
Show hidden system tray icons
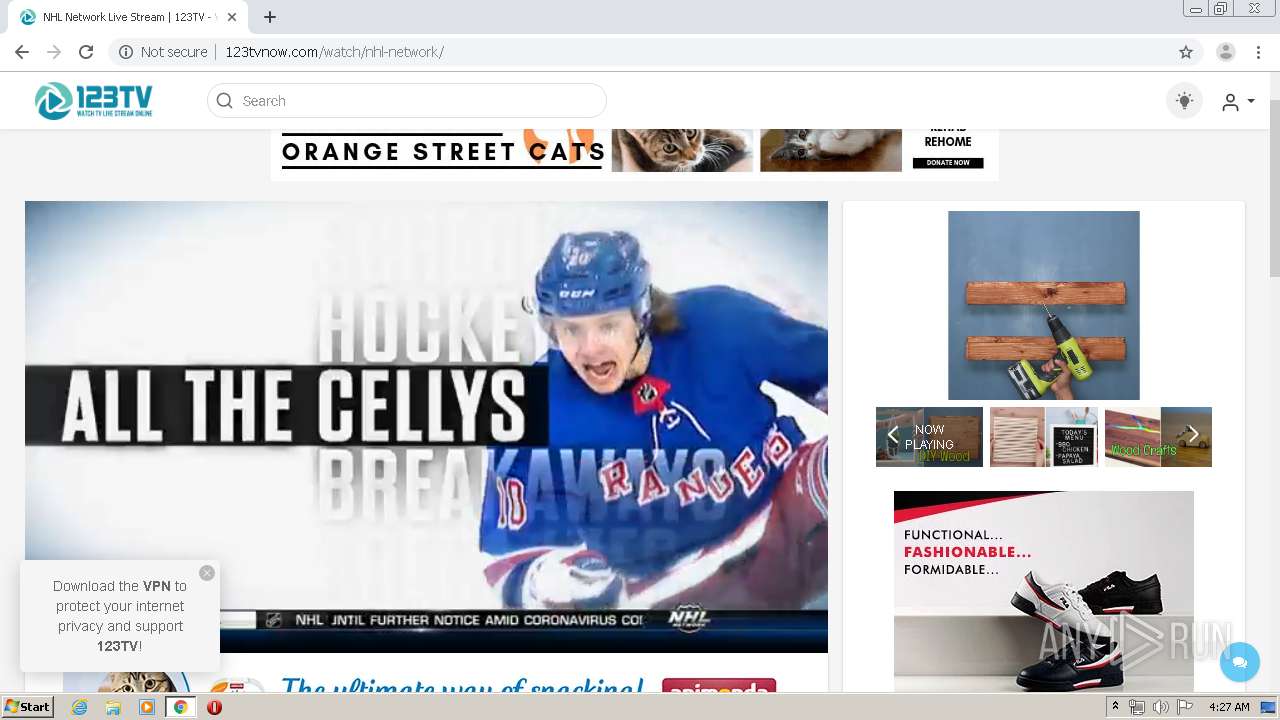click(x=1116, y=707)
